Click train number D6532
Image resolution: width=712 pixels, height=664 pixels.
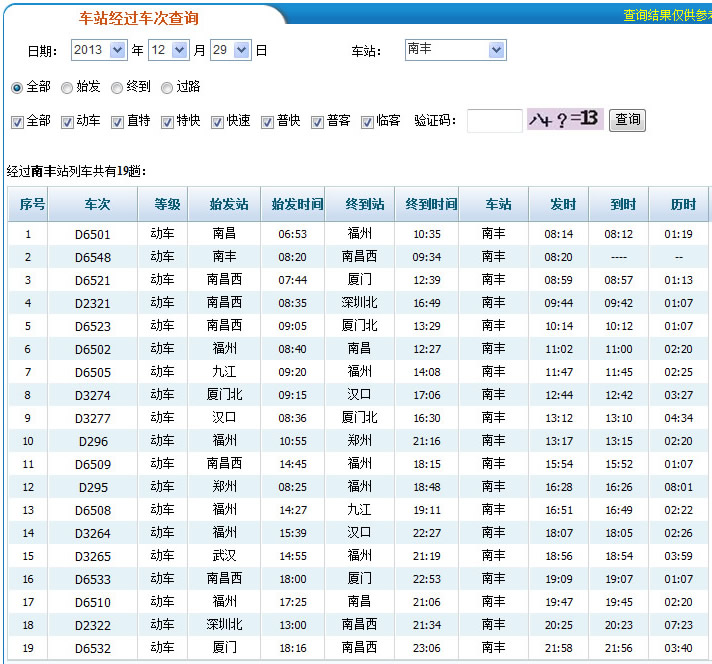tap(93, 649)
